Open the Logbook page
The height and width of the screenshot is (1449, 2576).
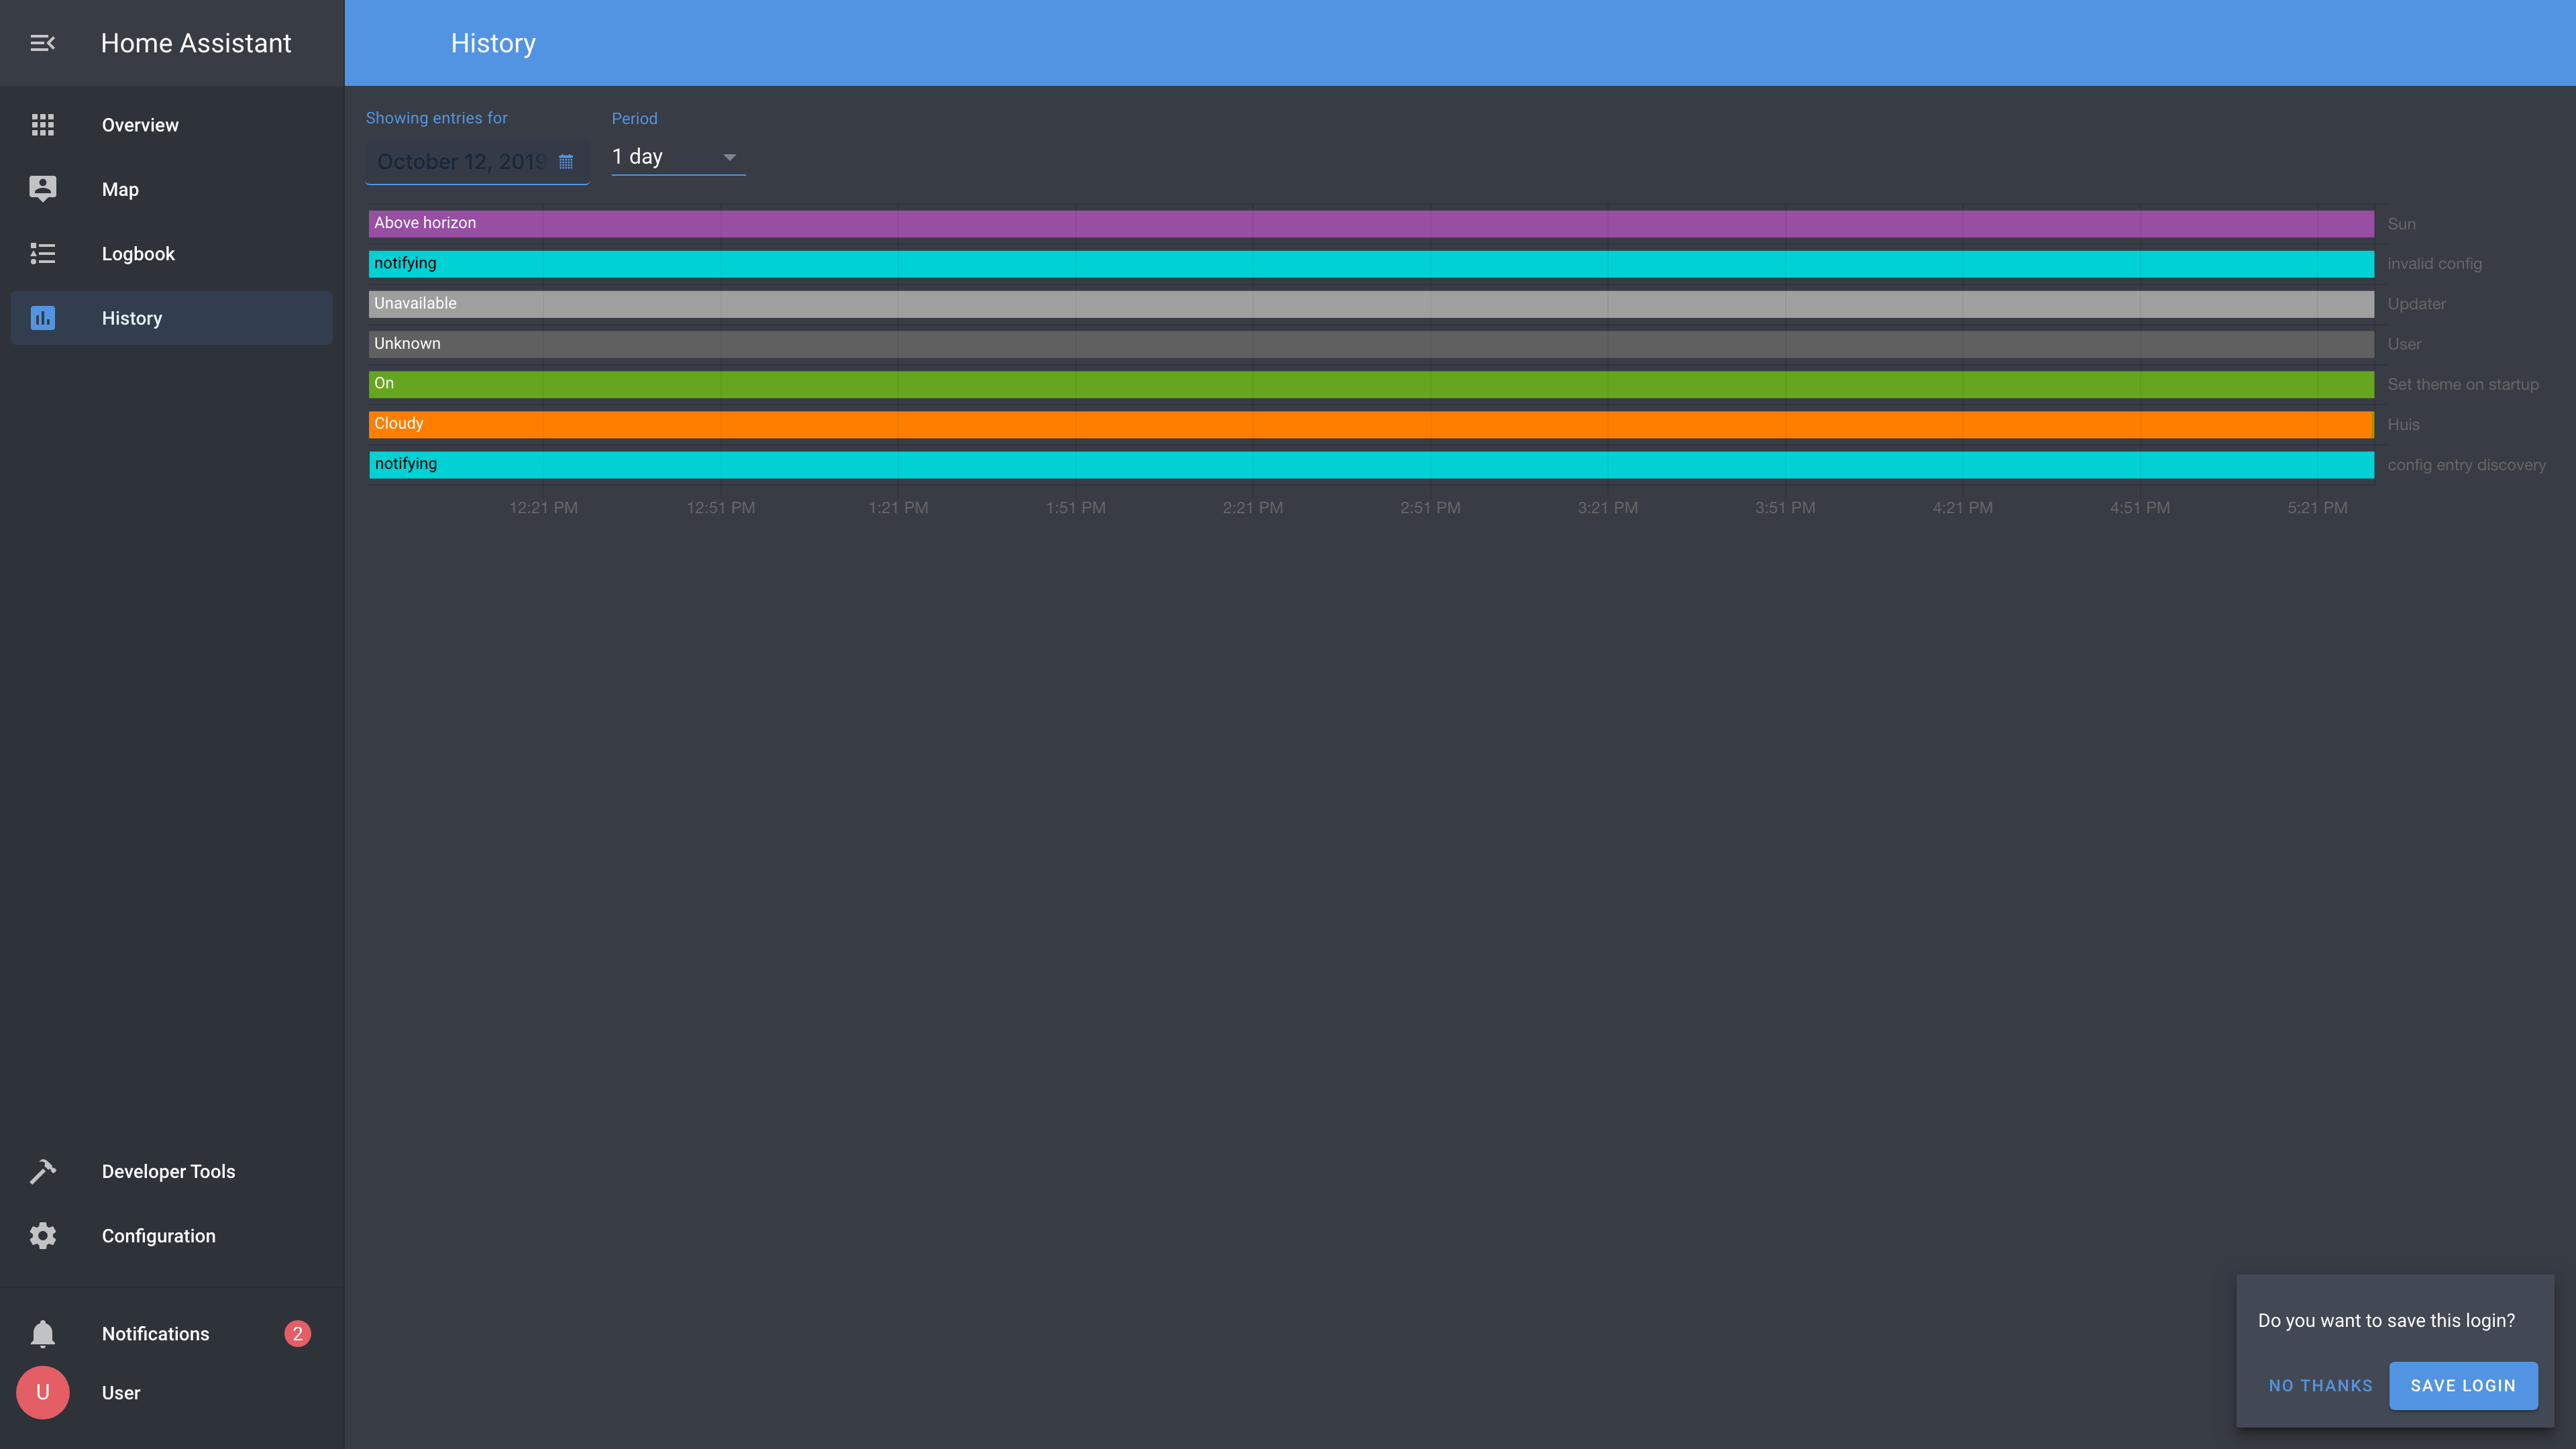138,254
